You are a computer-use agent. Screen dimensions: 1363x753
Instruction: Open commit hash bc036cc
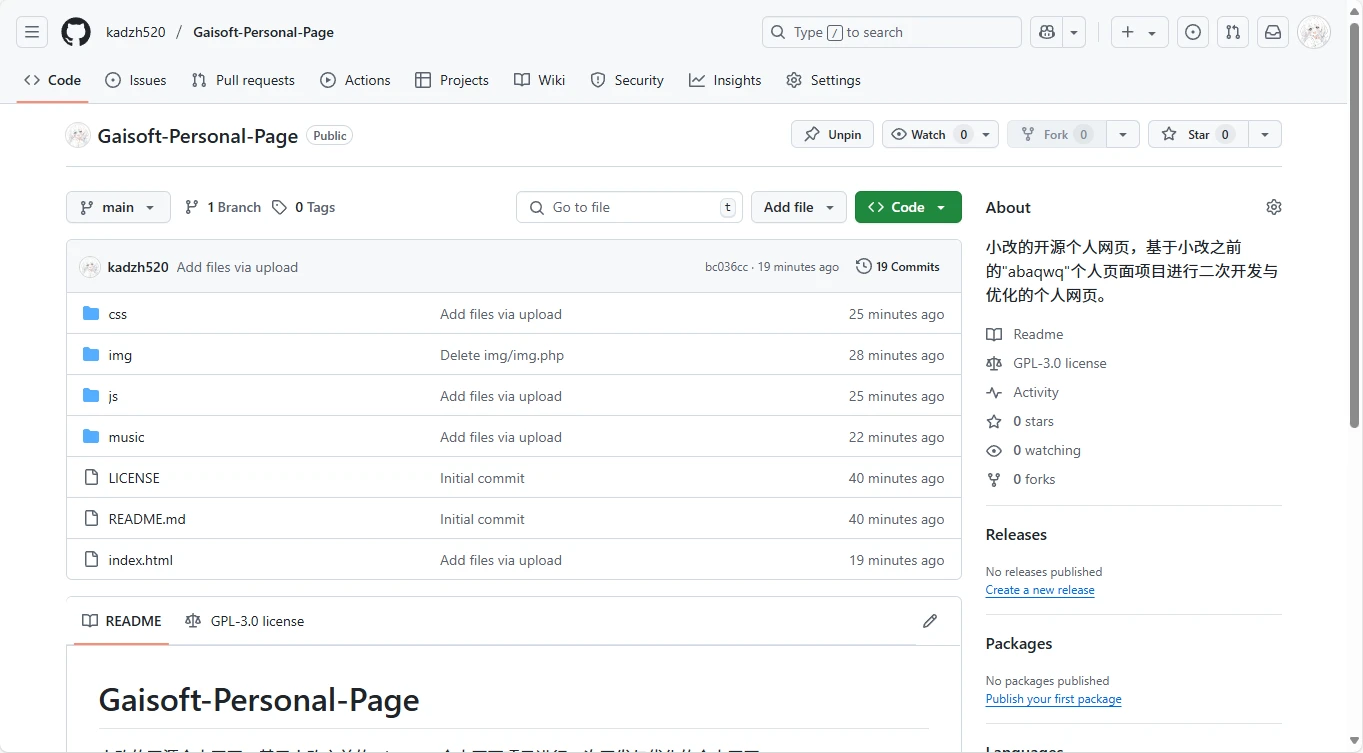coord(726,267)
